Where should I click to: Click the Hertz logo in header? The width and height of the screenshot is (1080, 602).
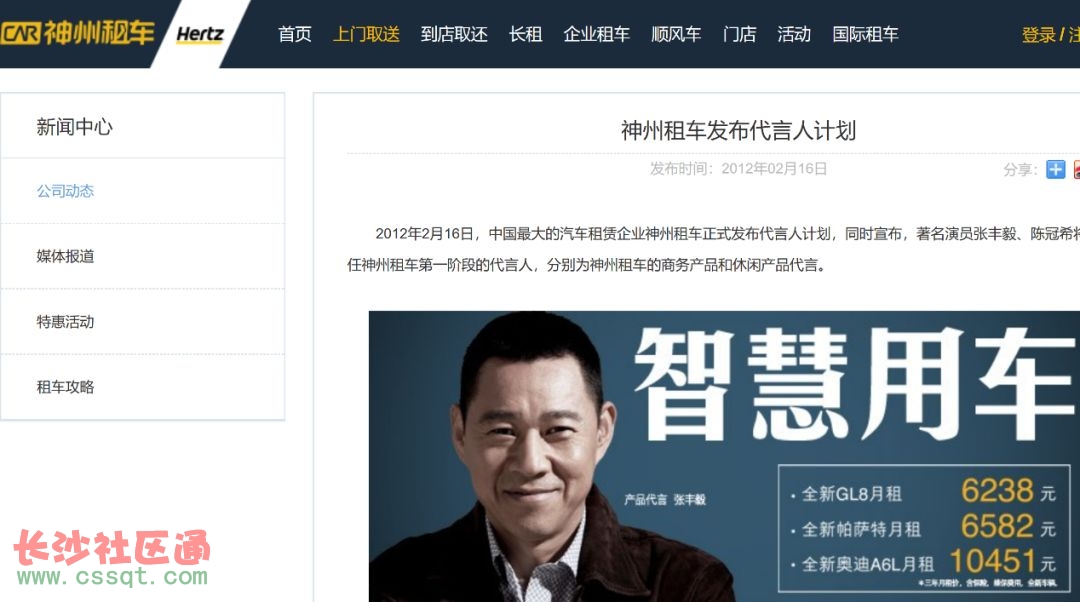200,34
